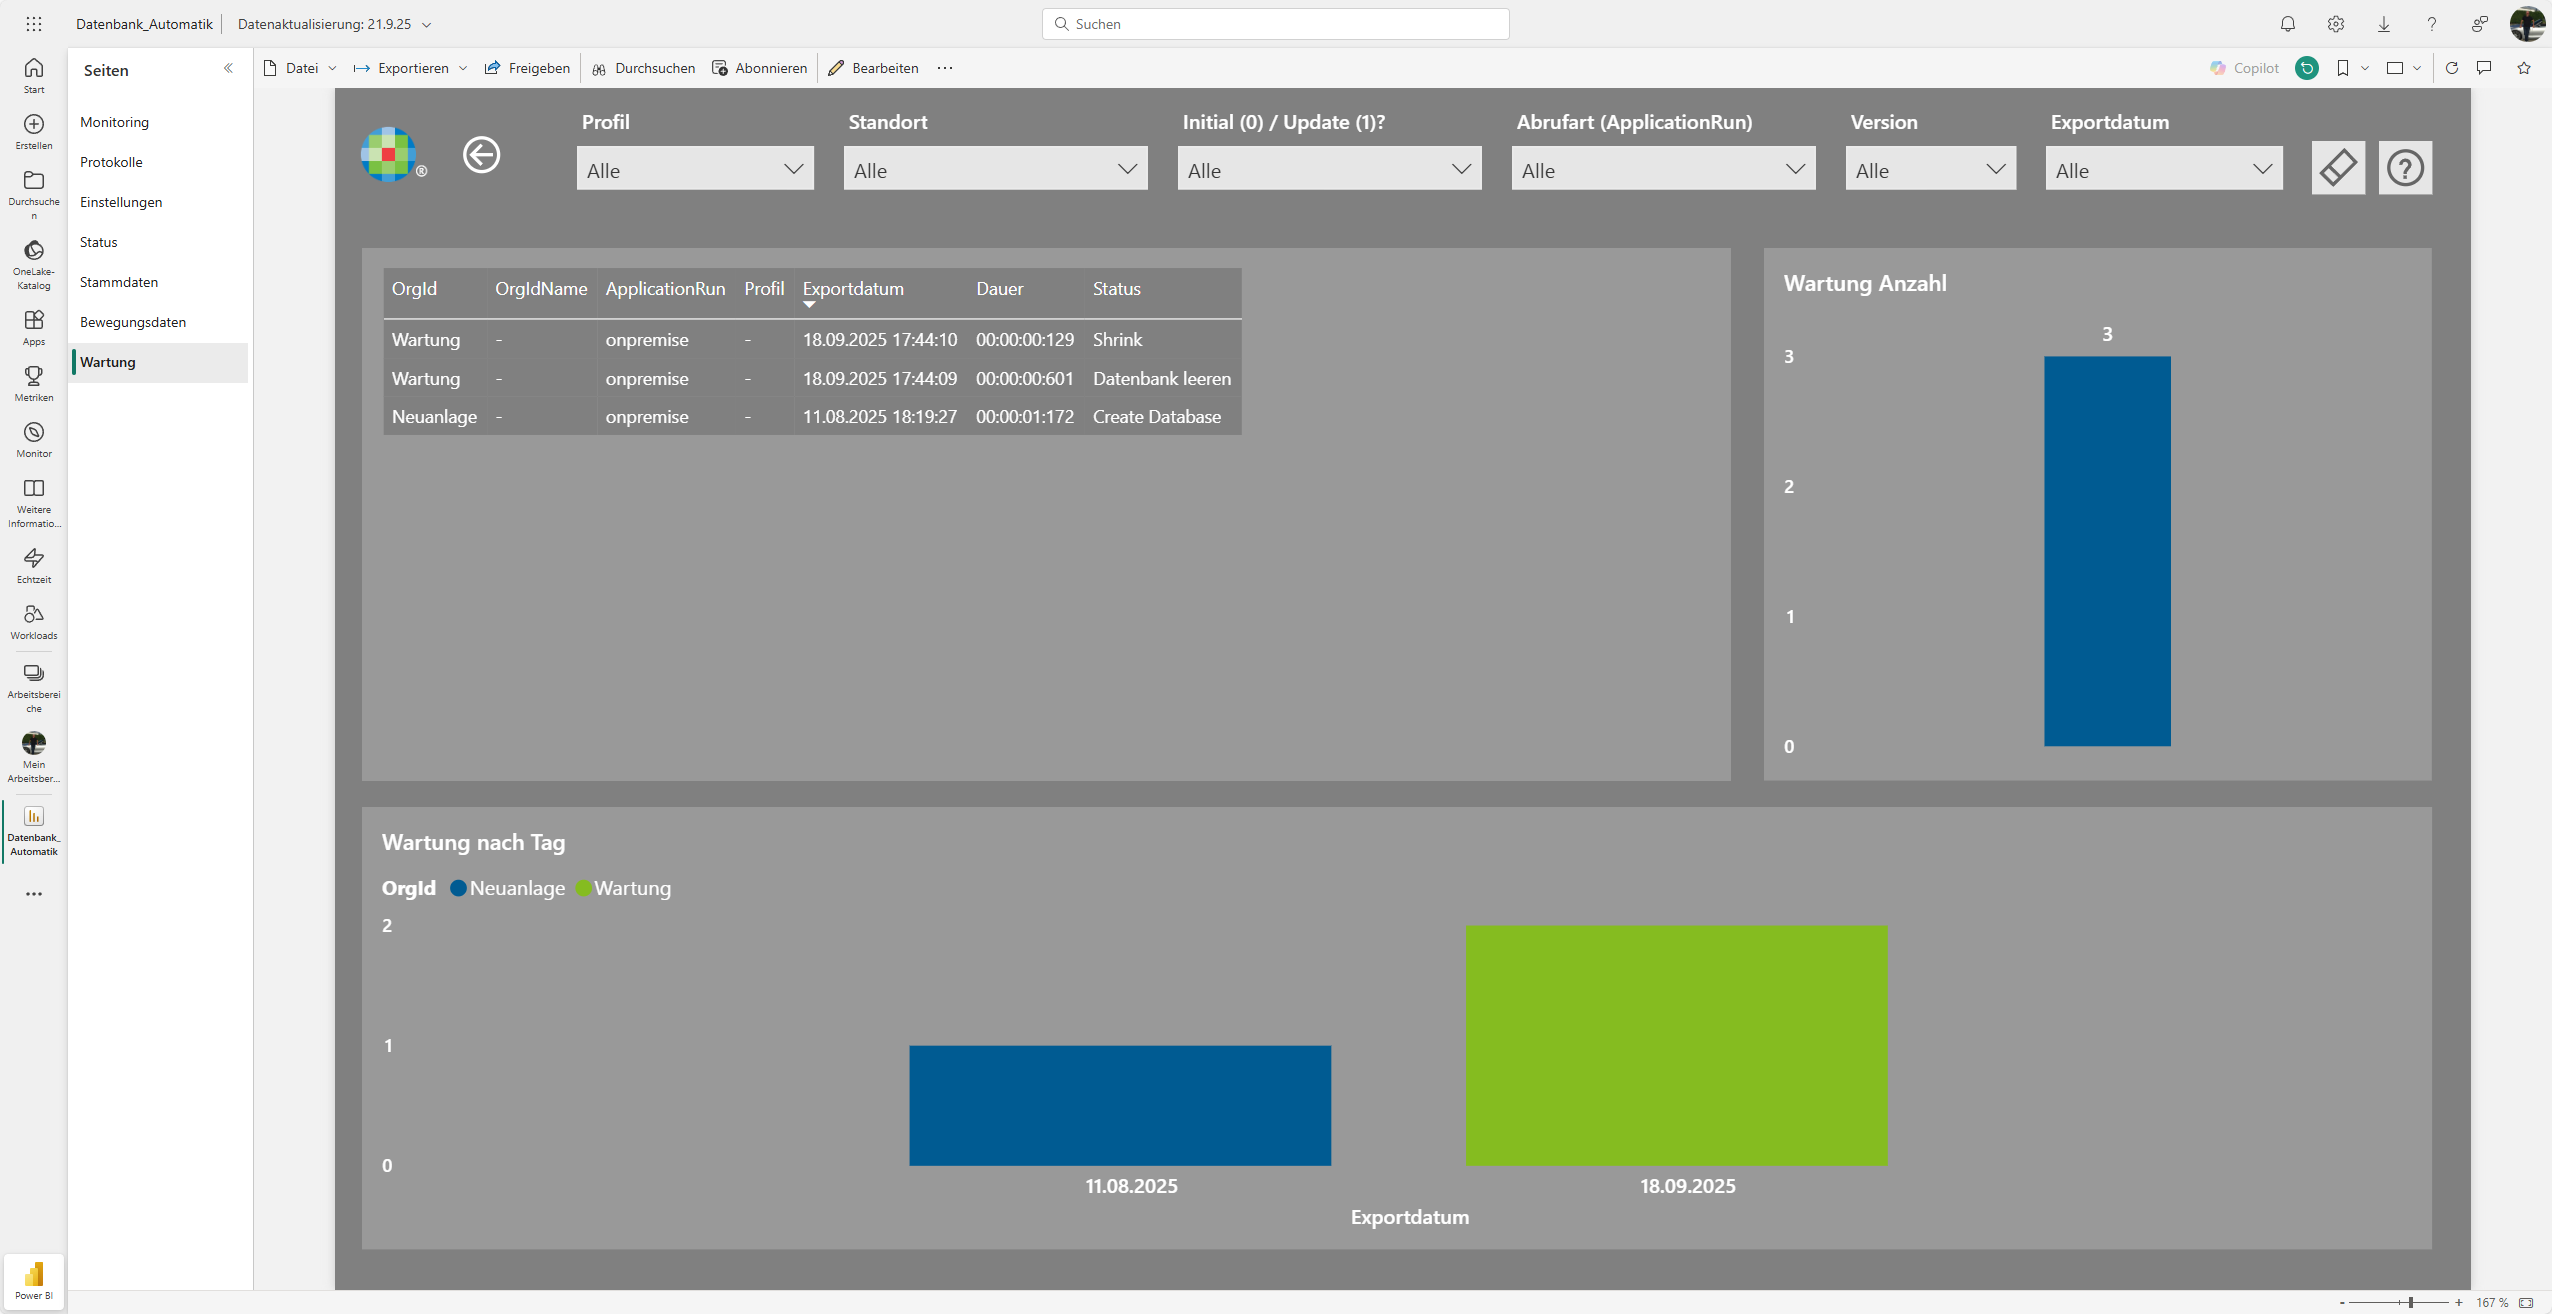Sort table by Exportdatum column header
The image size is (2552, 1314).
coord(853,289)
